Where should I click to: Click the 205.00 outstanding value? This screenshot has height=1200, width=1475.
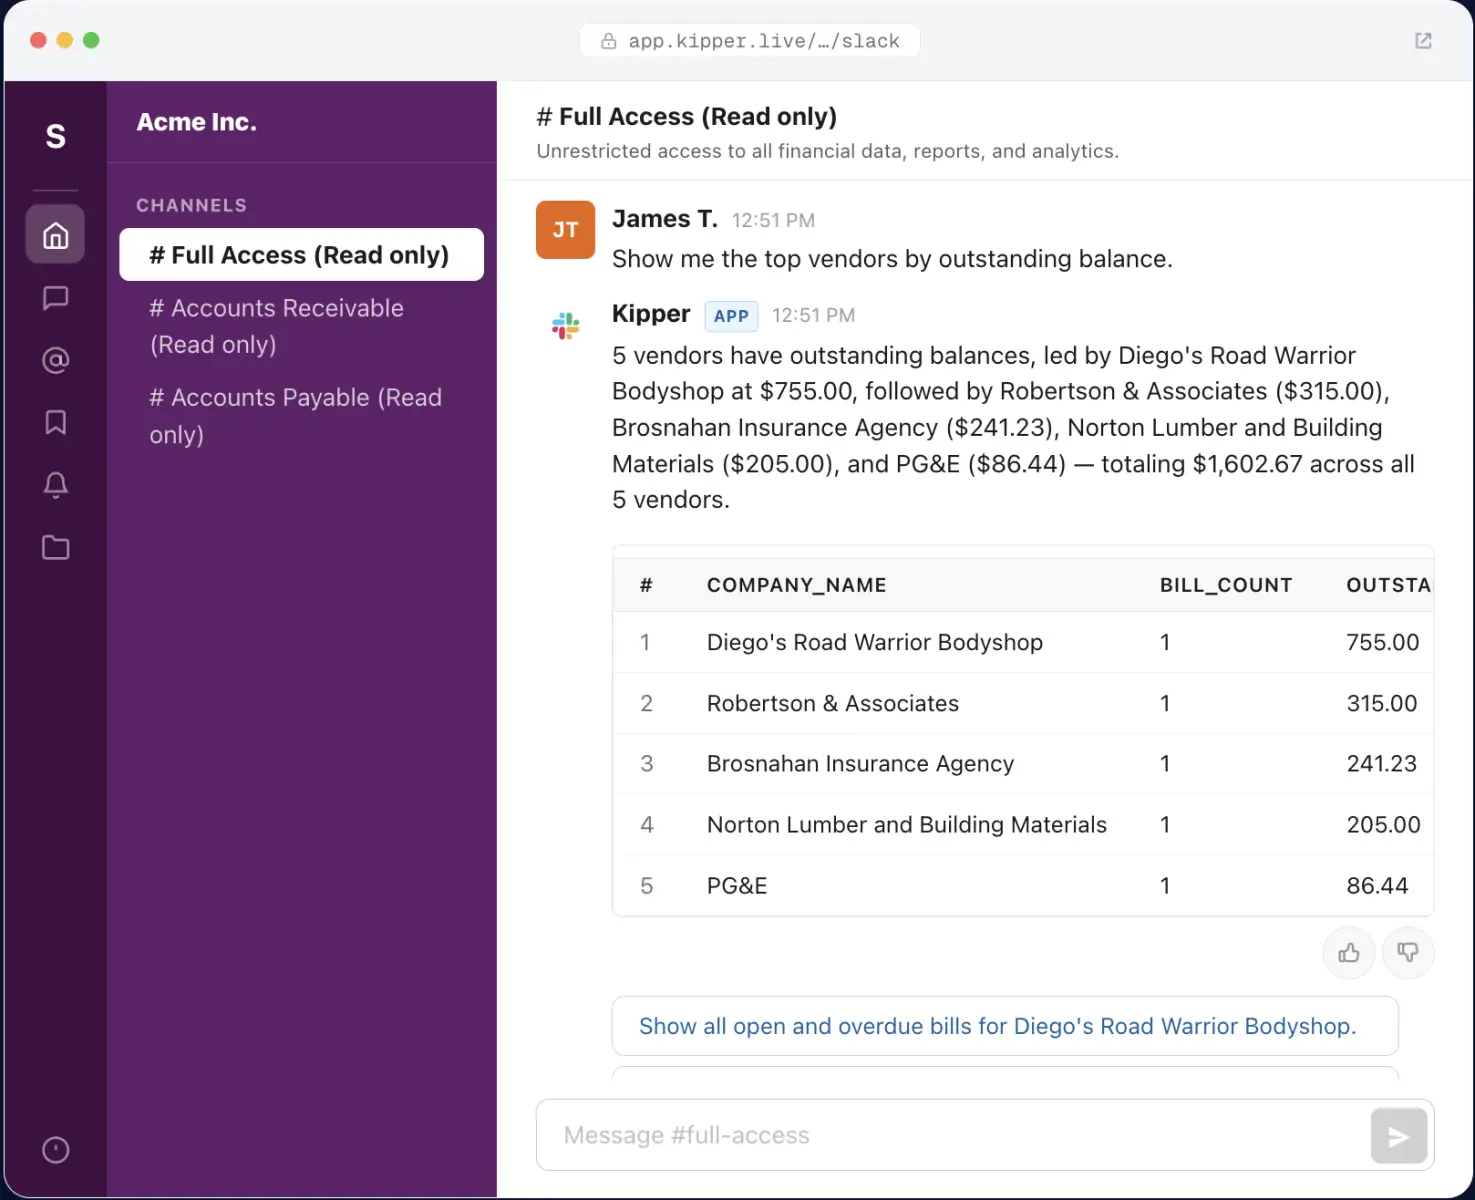coord(1384,825)
